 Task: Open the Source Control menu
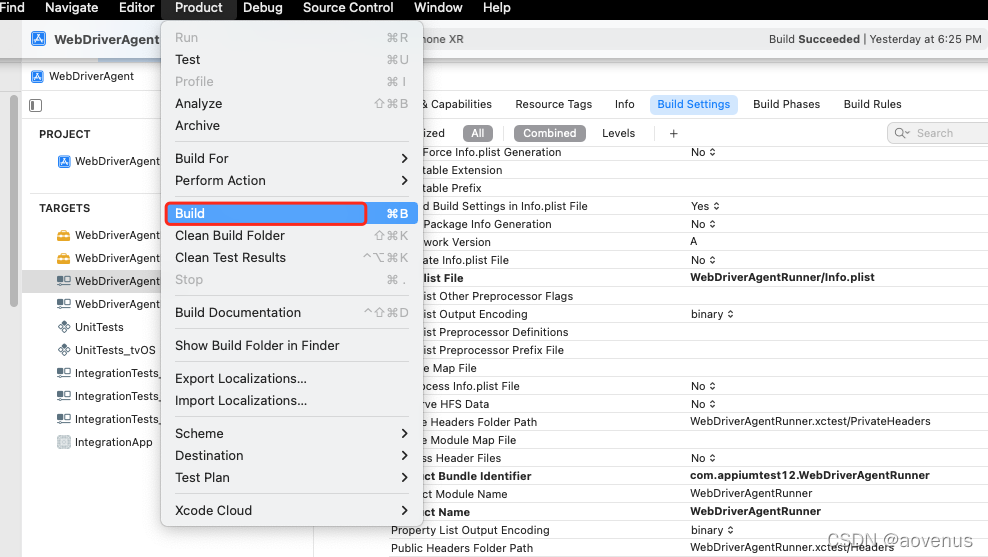(x=348, y=8)
